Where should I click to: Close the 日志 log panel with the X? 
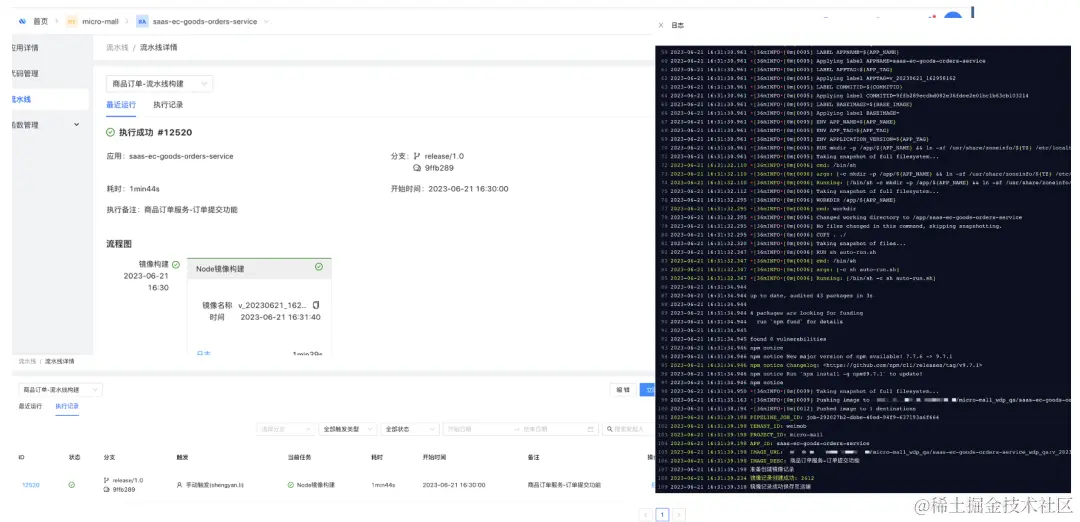coord(661,25)
